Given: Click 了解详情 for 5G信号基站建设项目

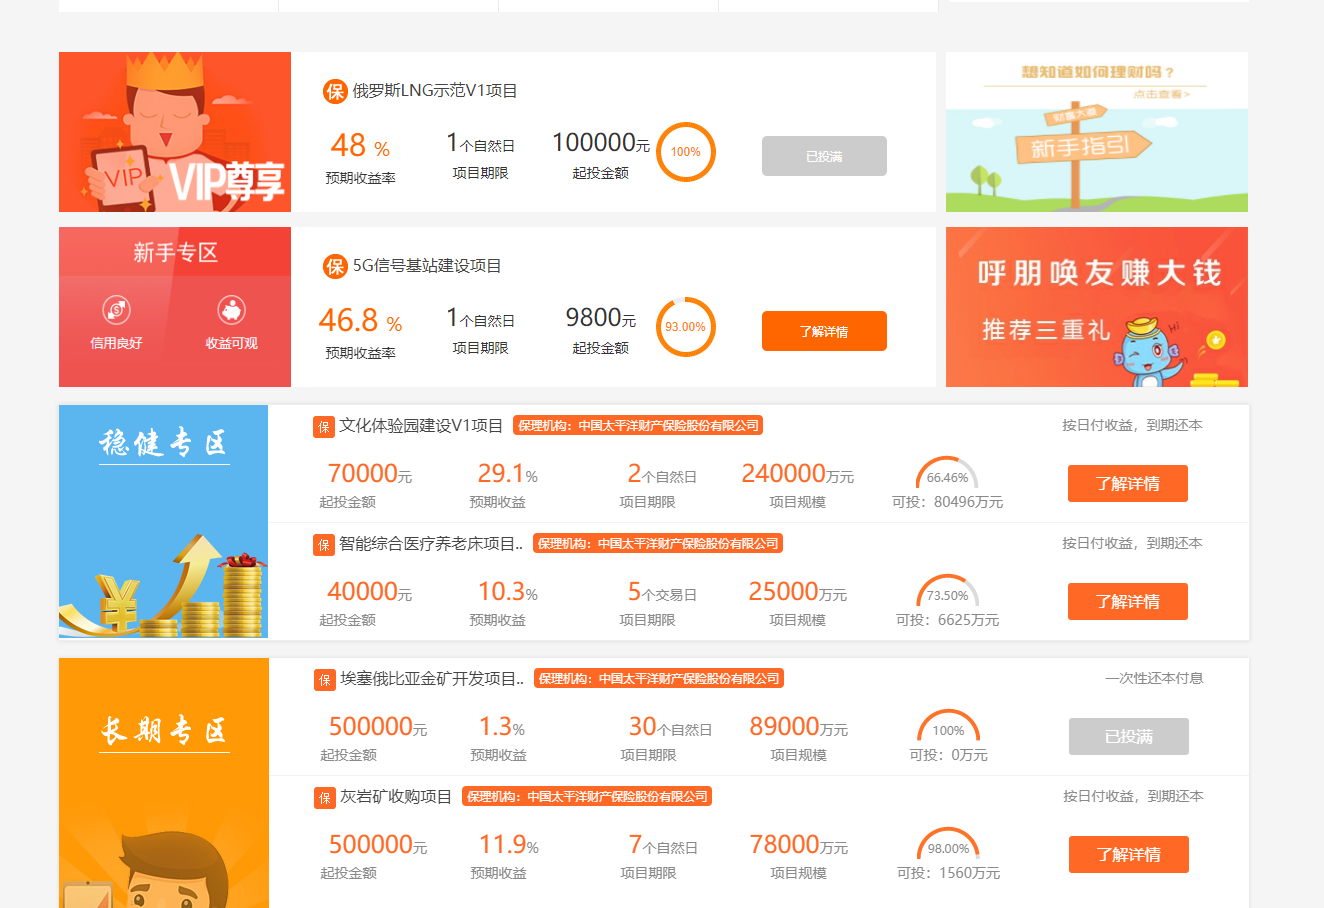Looking at the screenshot, I should tap(824, 331).
